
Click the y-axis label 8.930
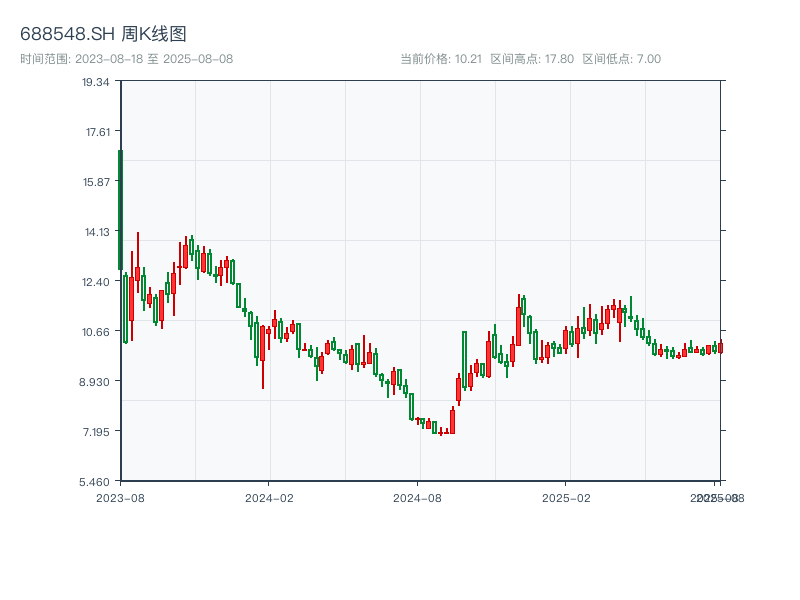click(x=94, y=382)
